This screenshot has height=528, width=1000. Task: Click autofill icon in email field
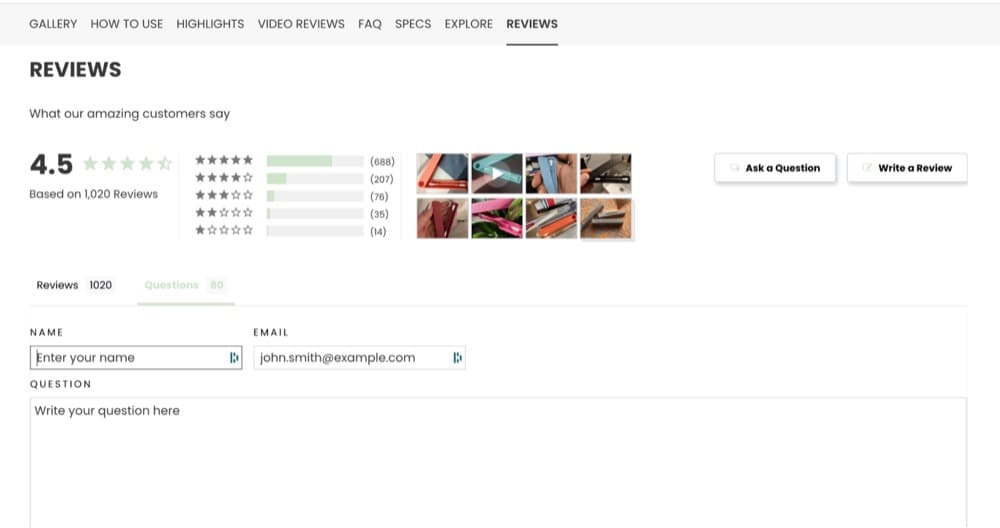point(457,358)
